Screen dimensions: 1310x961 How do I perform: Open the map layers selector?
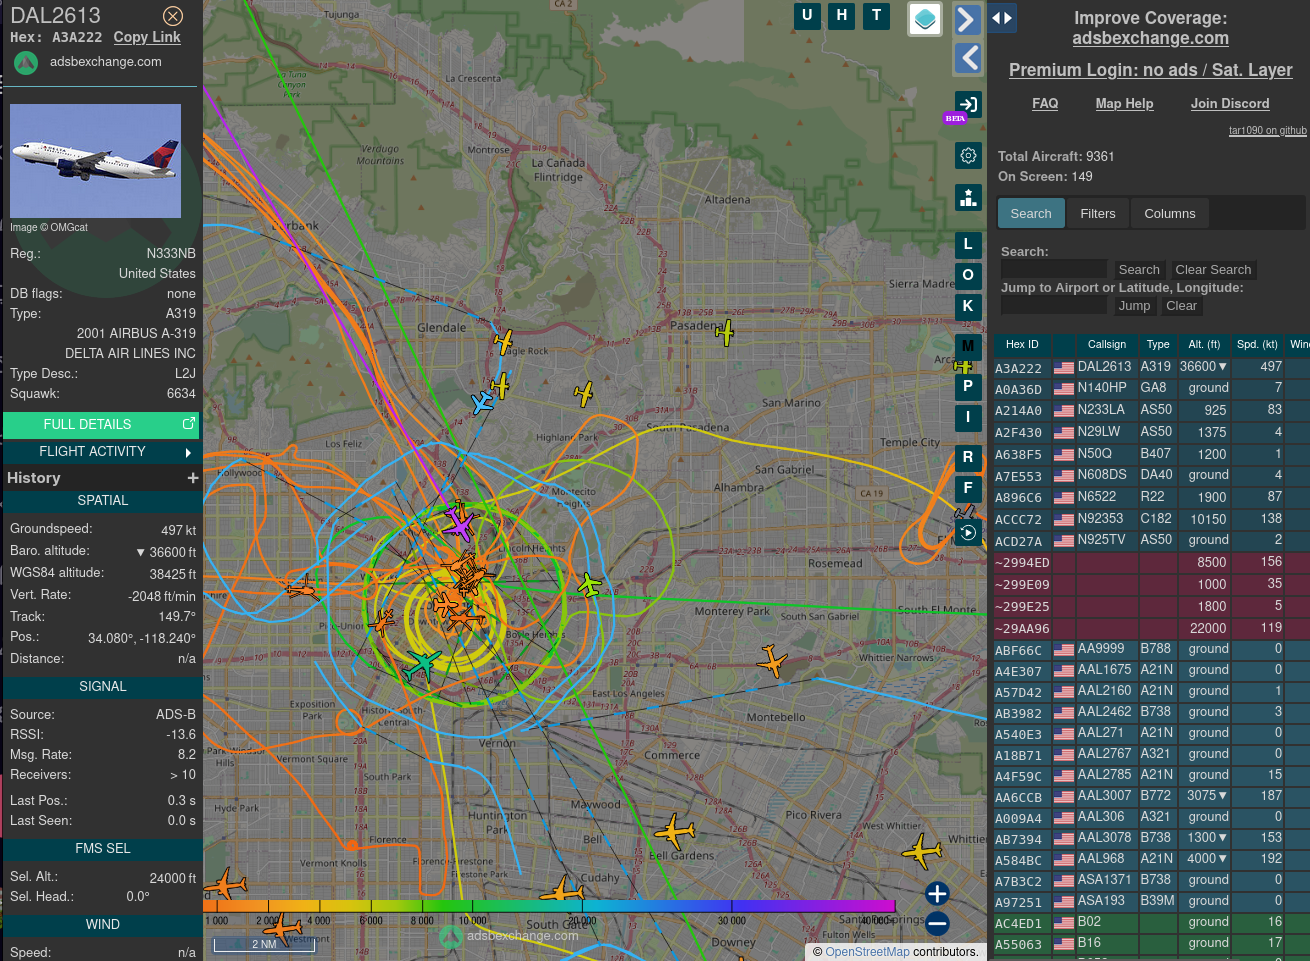(x=925, y=18)
